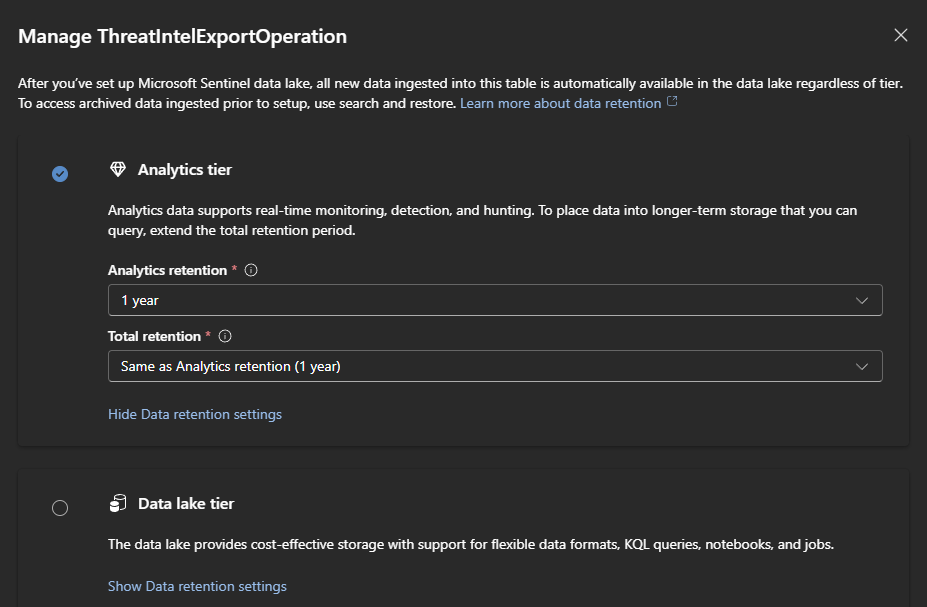Toggle the checked Analytics tier selection circle
The width and height of the screenshot is (927, 607).
[x=60, y=173]
